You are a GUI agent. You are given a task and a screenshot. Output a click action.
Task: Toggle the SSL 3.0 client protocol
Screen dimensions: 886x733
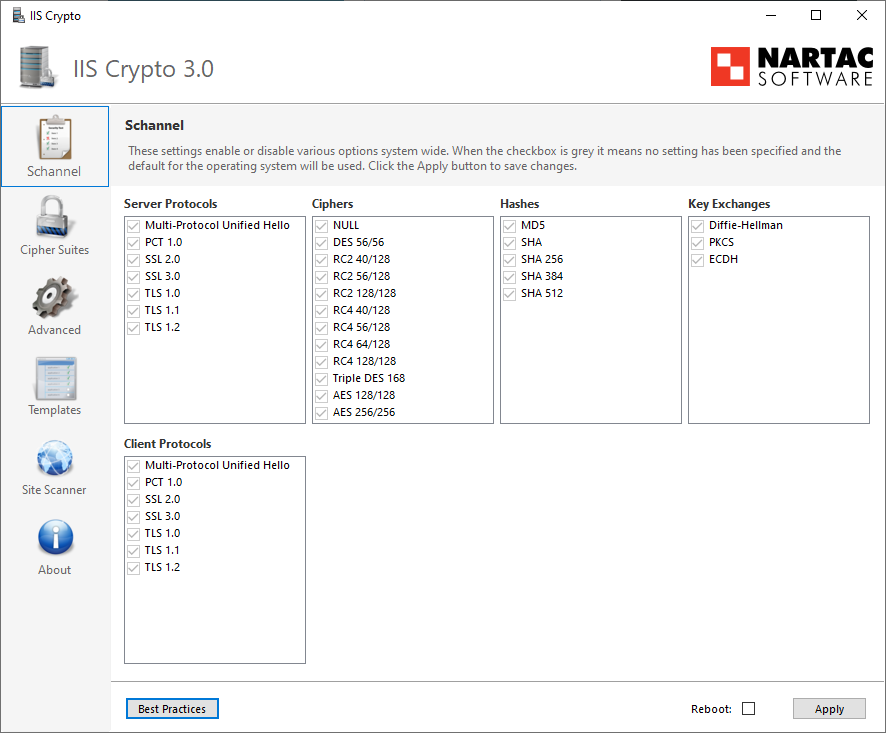click(133, 516)
